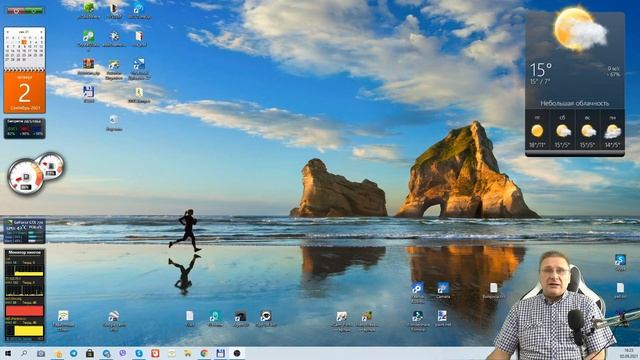
Task: Select Monday forecast in weather gadget
Action: (613, 131)
